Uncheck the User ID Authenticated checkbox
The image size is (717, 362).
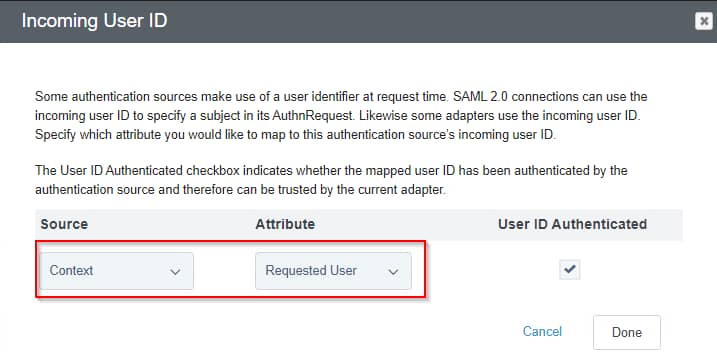coord(569,269)
